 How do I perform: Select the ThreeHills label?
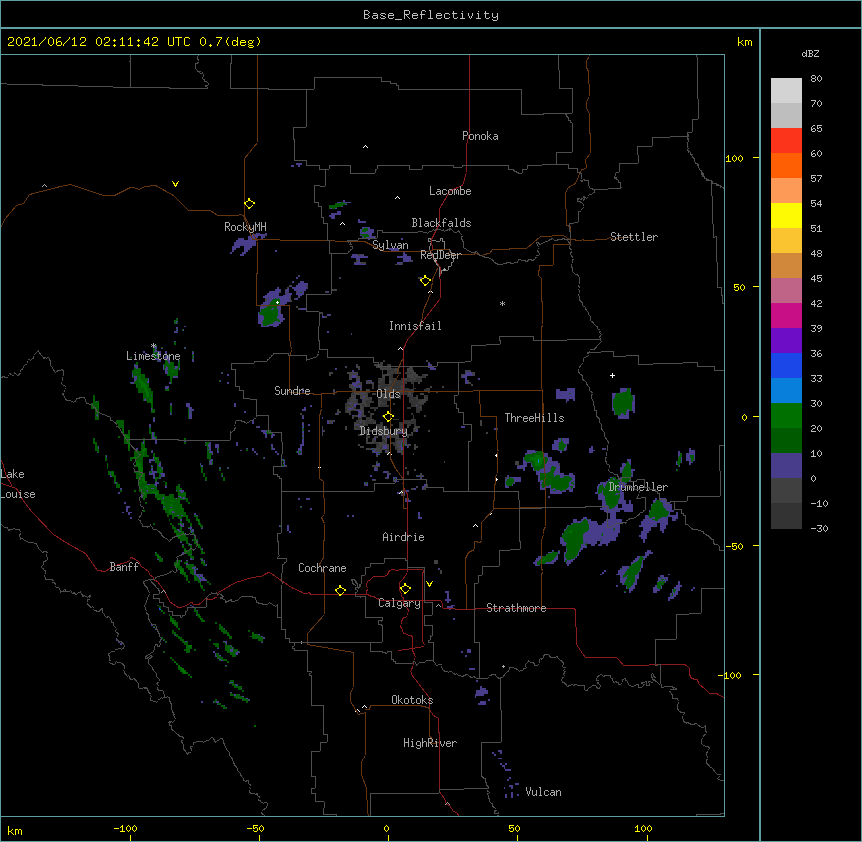tap(534, 418)
